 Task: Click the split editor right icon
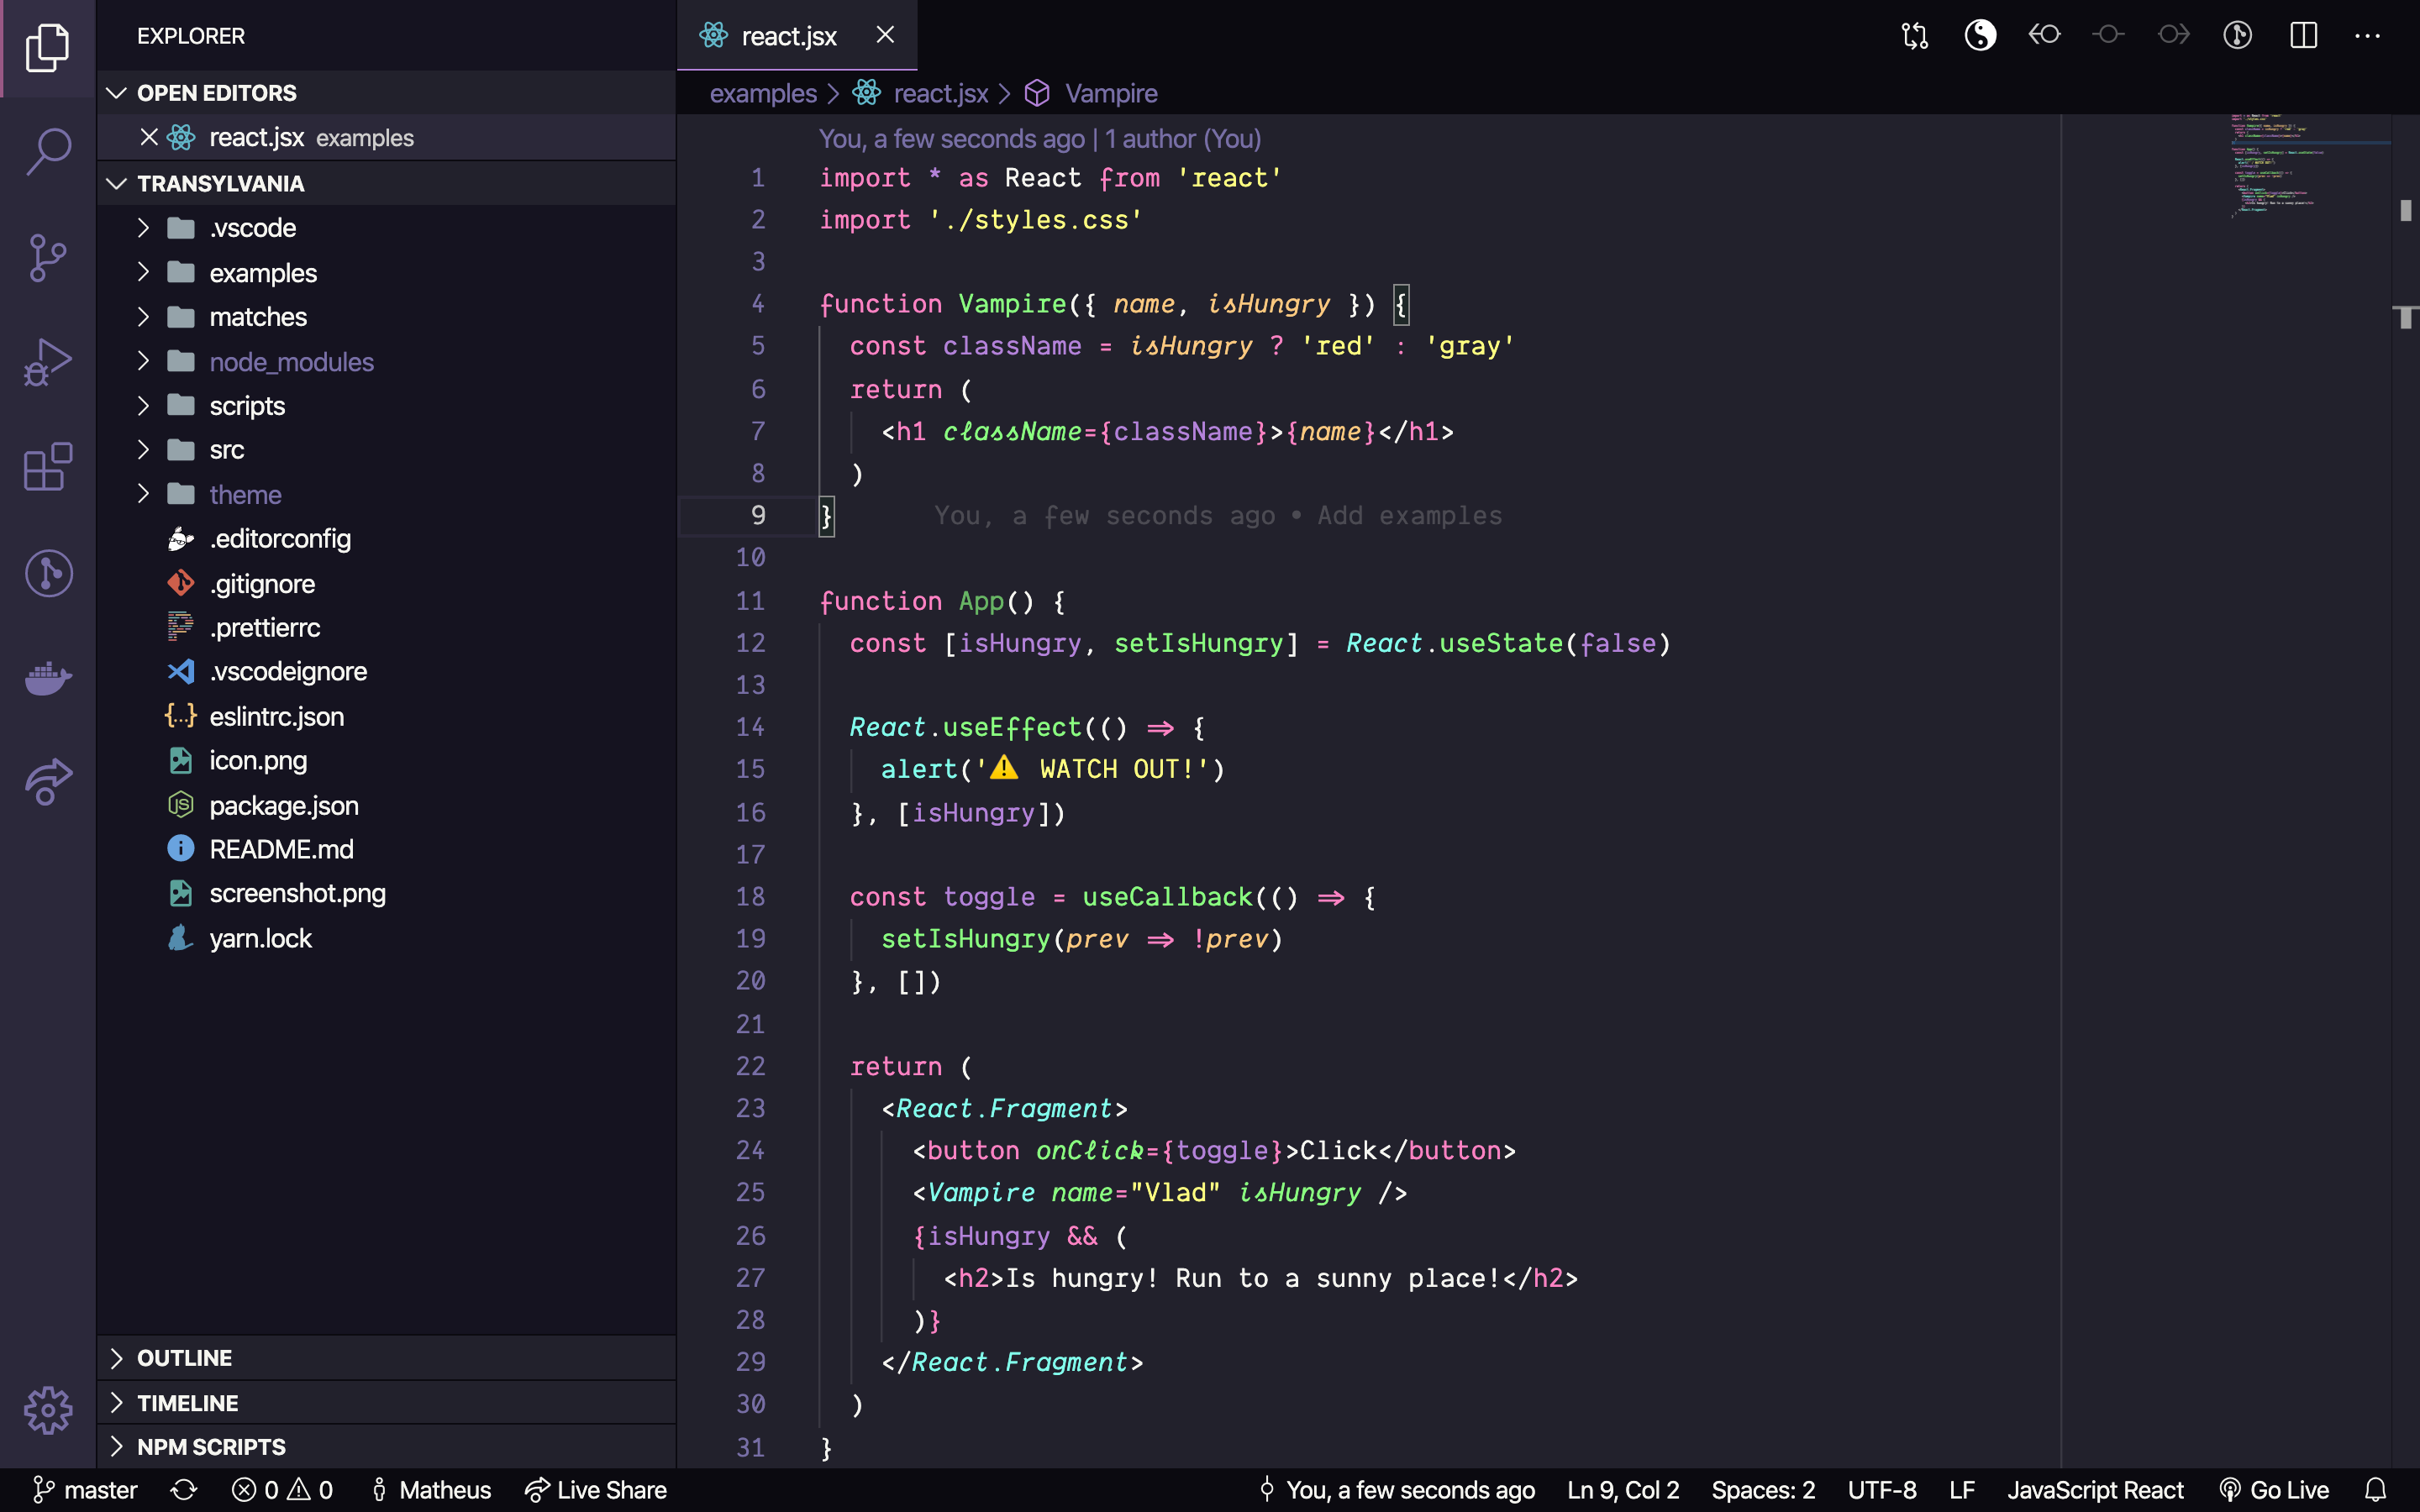2303,36
